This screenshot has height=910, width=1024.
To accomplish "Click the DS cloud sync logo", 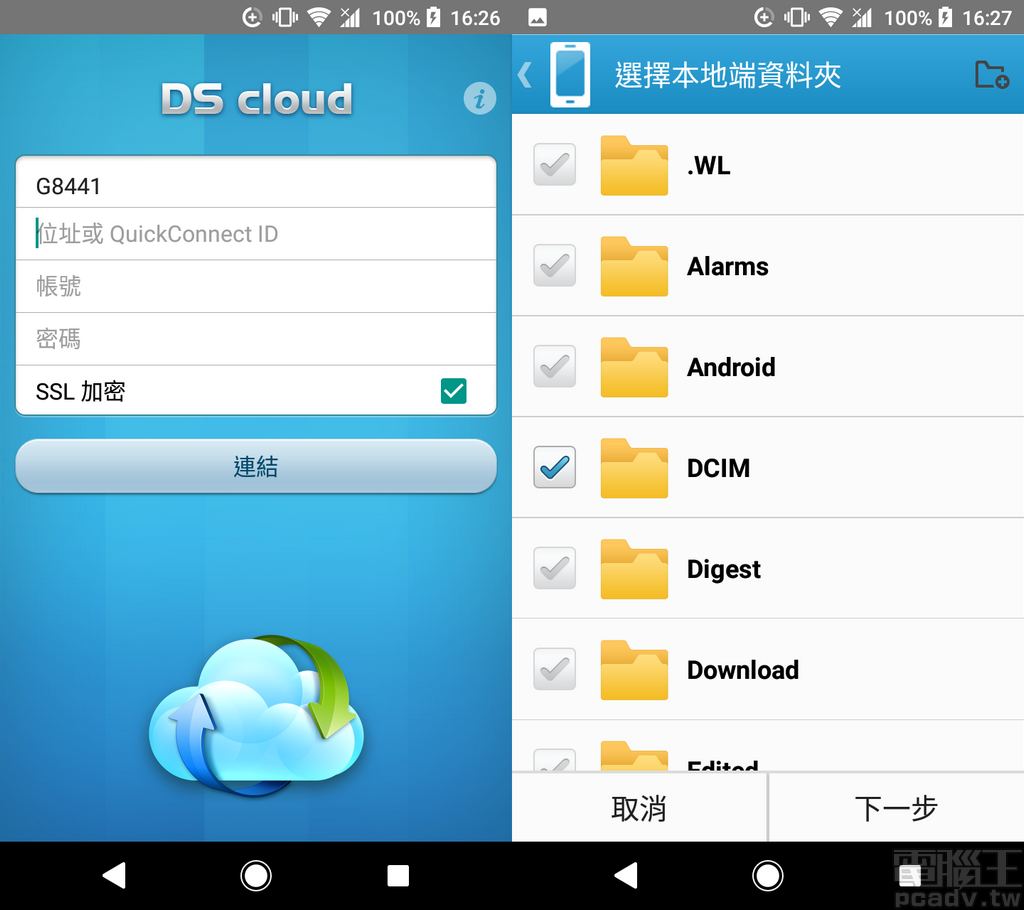I will tap(256, 715).
